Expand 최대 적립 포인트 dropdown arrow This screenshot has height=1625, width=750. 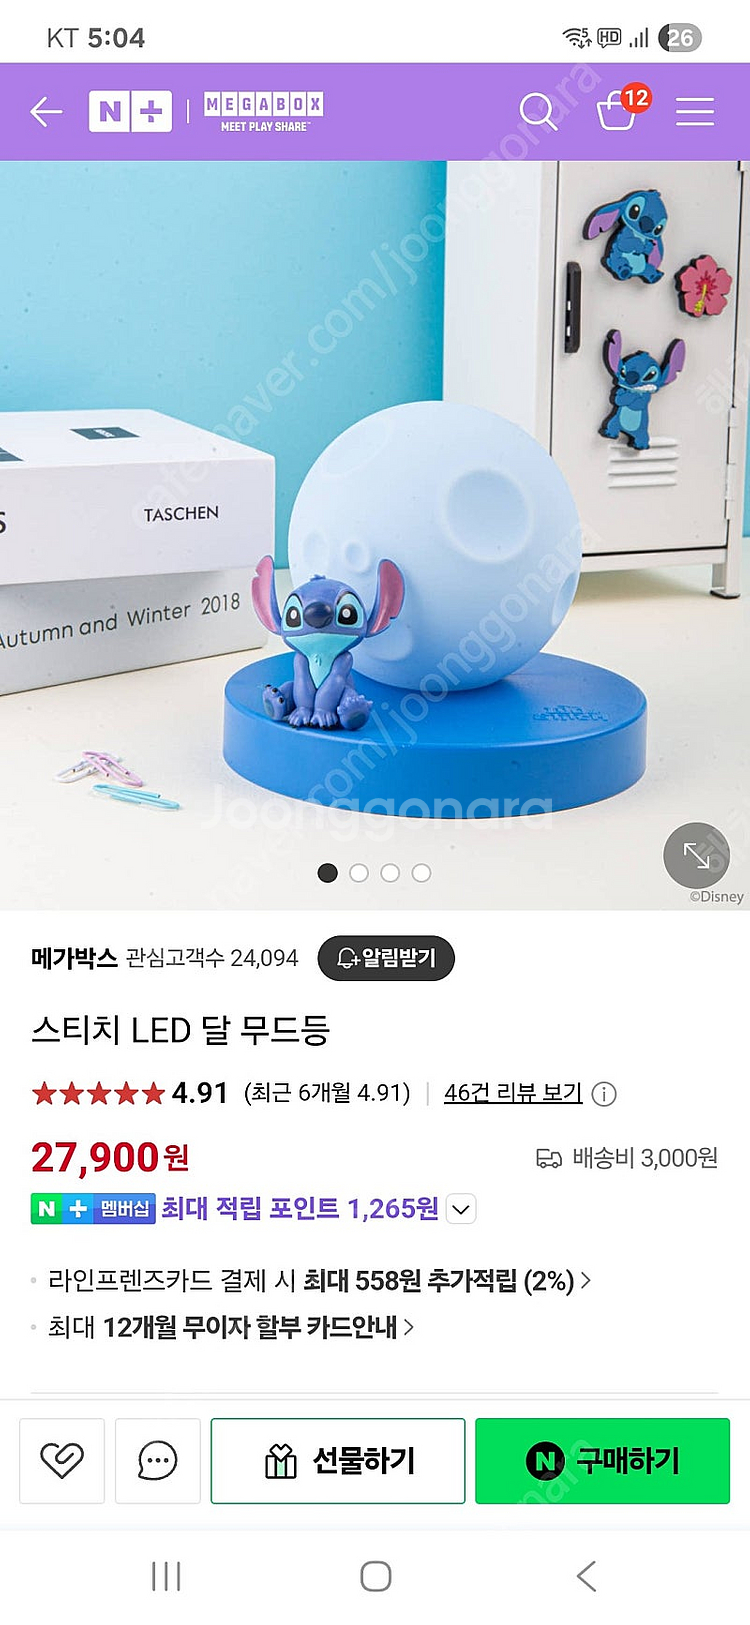(460, 1209)
